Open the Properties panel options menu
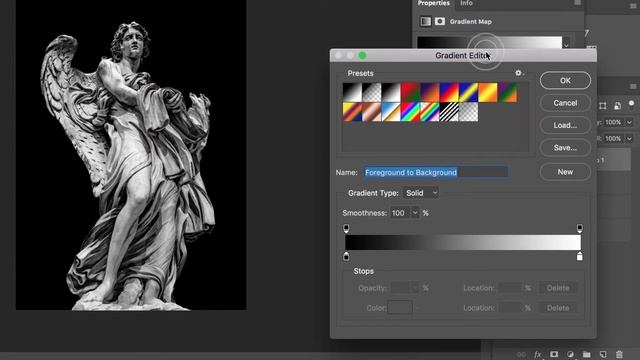640x360 pixels. (577, 3)
